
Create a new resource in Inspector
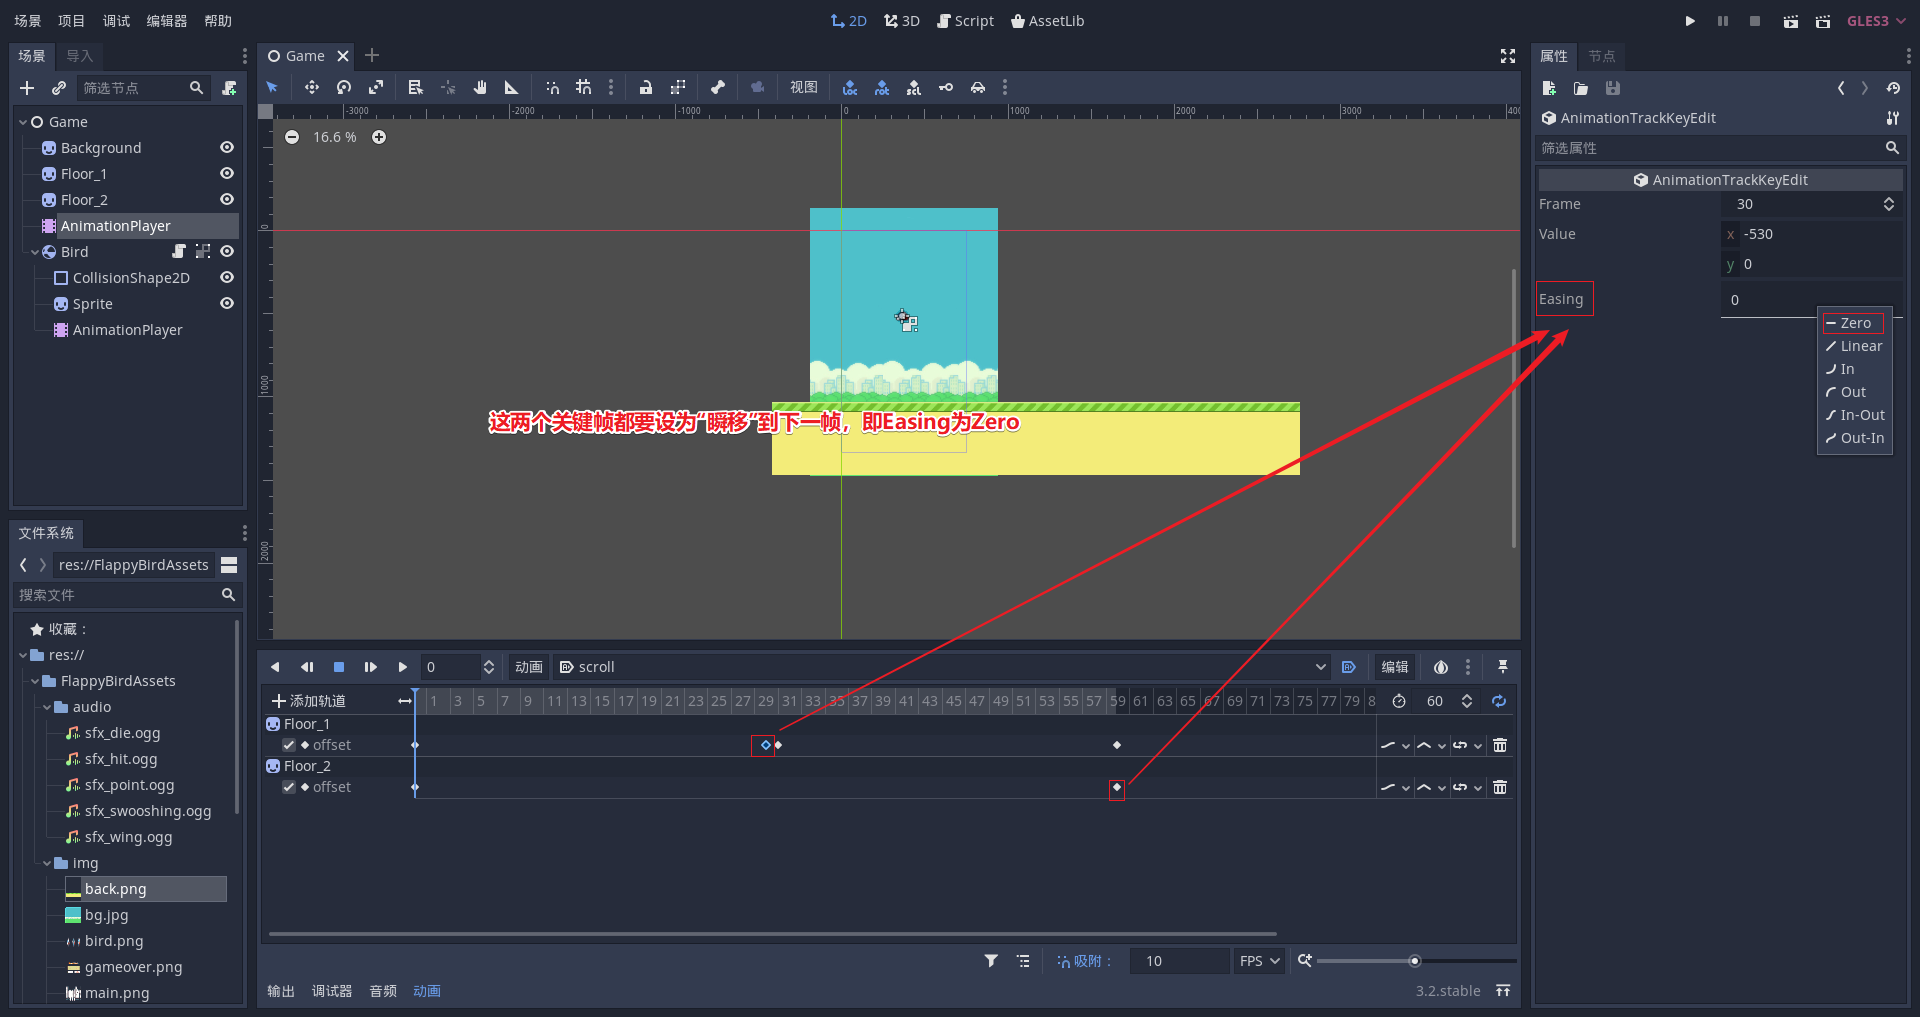tap(1549, 88)
